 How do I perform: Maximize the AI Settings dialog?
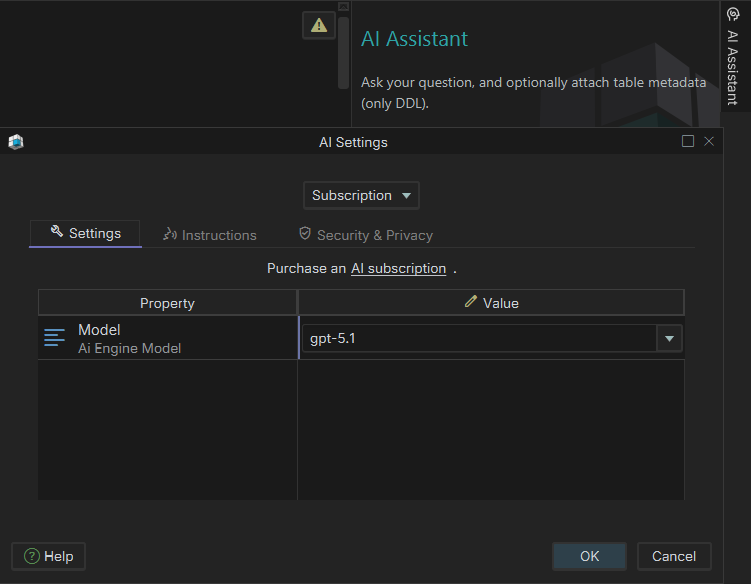tap(688, 141)
